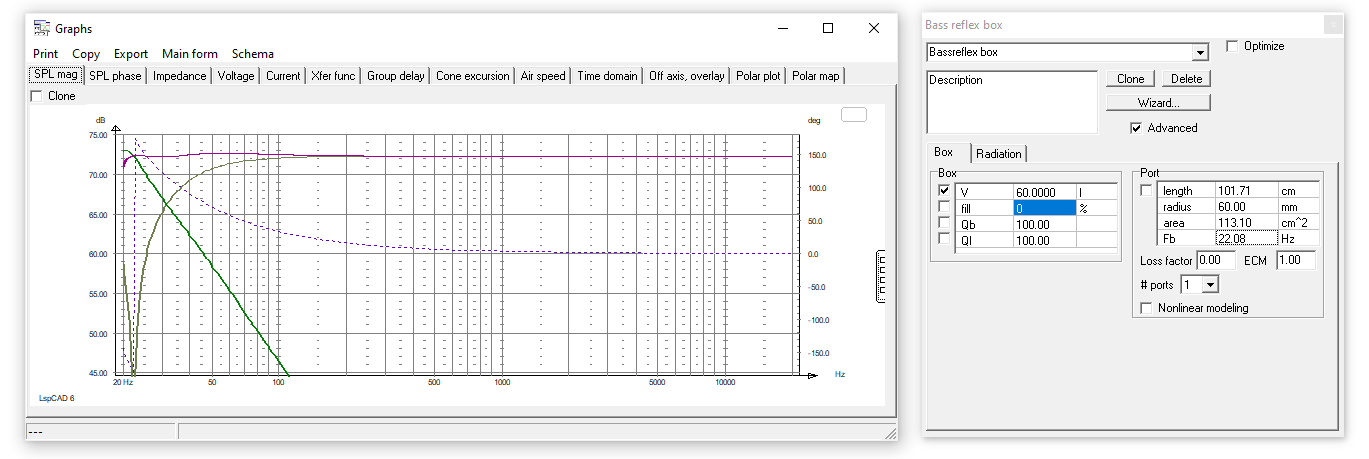The height and width of the screenshot is (459, 1369).
Task: Maximize the Graphs window
Action: pyautogui.click(x=828, y=28)
